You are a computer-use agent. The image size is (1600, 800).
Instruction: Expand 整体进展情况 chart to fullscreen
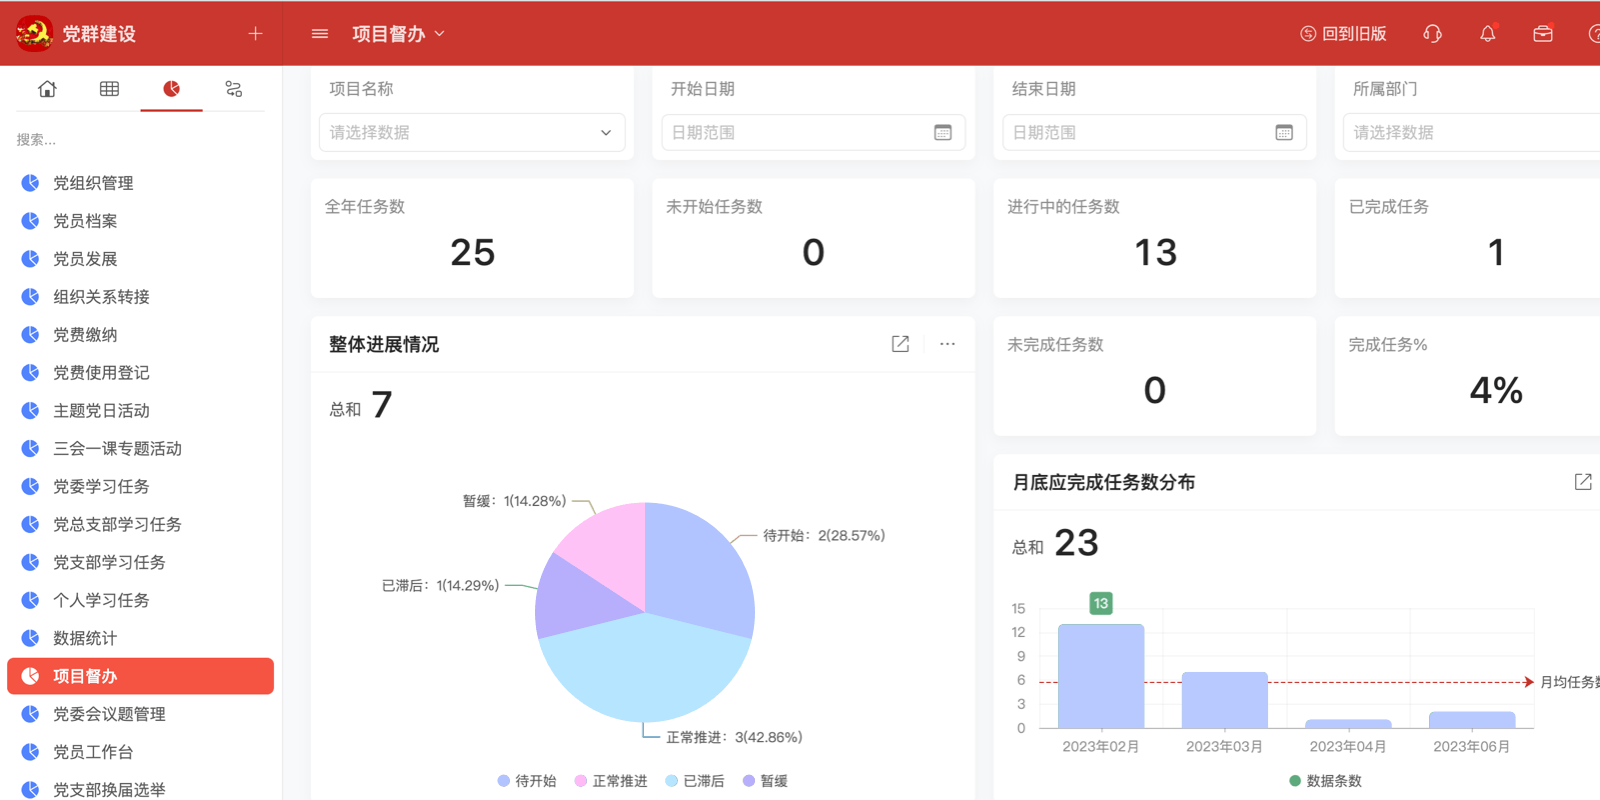tap(900, 344)
